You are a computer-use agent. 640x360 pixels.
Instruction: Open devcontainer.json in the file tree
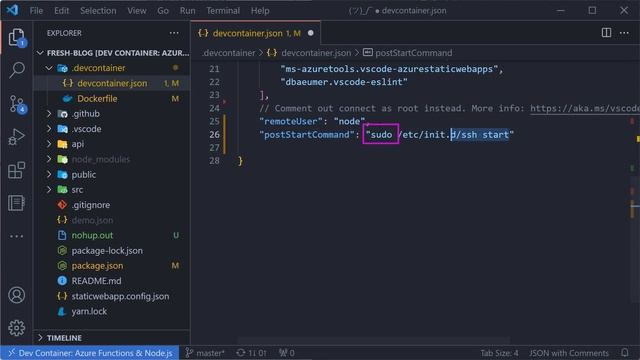(x=111, y=83)
